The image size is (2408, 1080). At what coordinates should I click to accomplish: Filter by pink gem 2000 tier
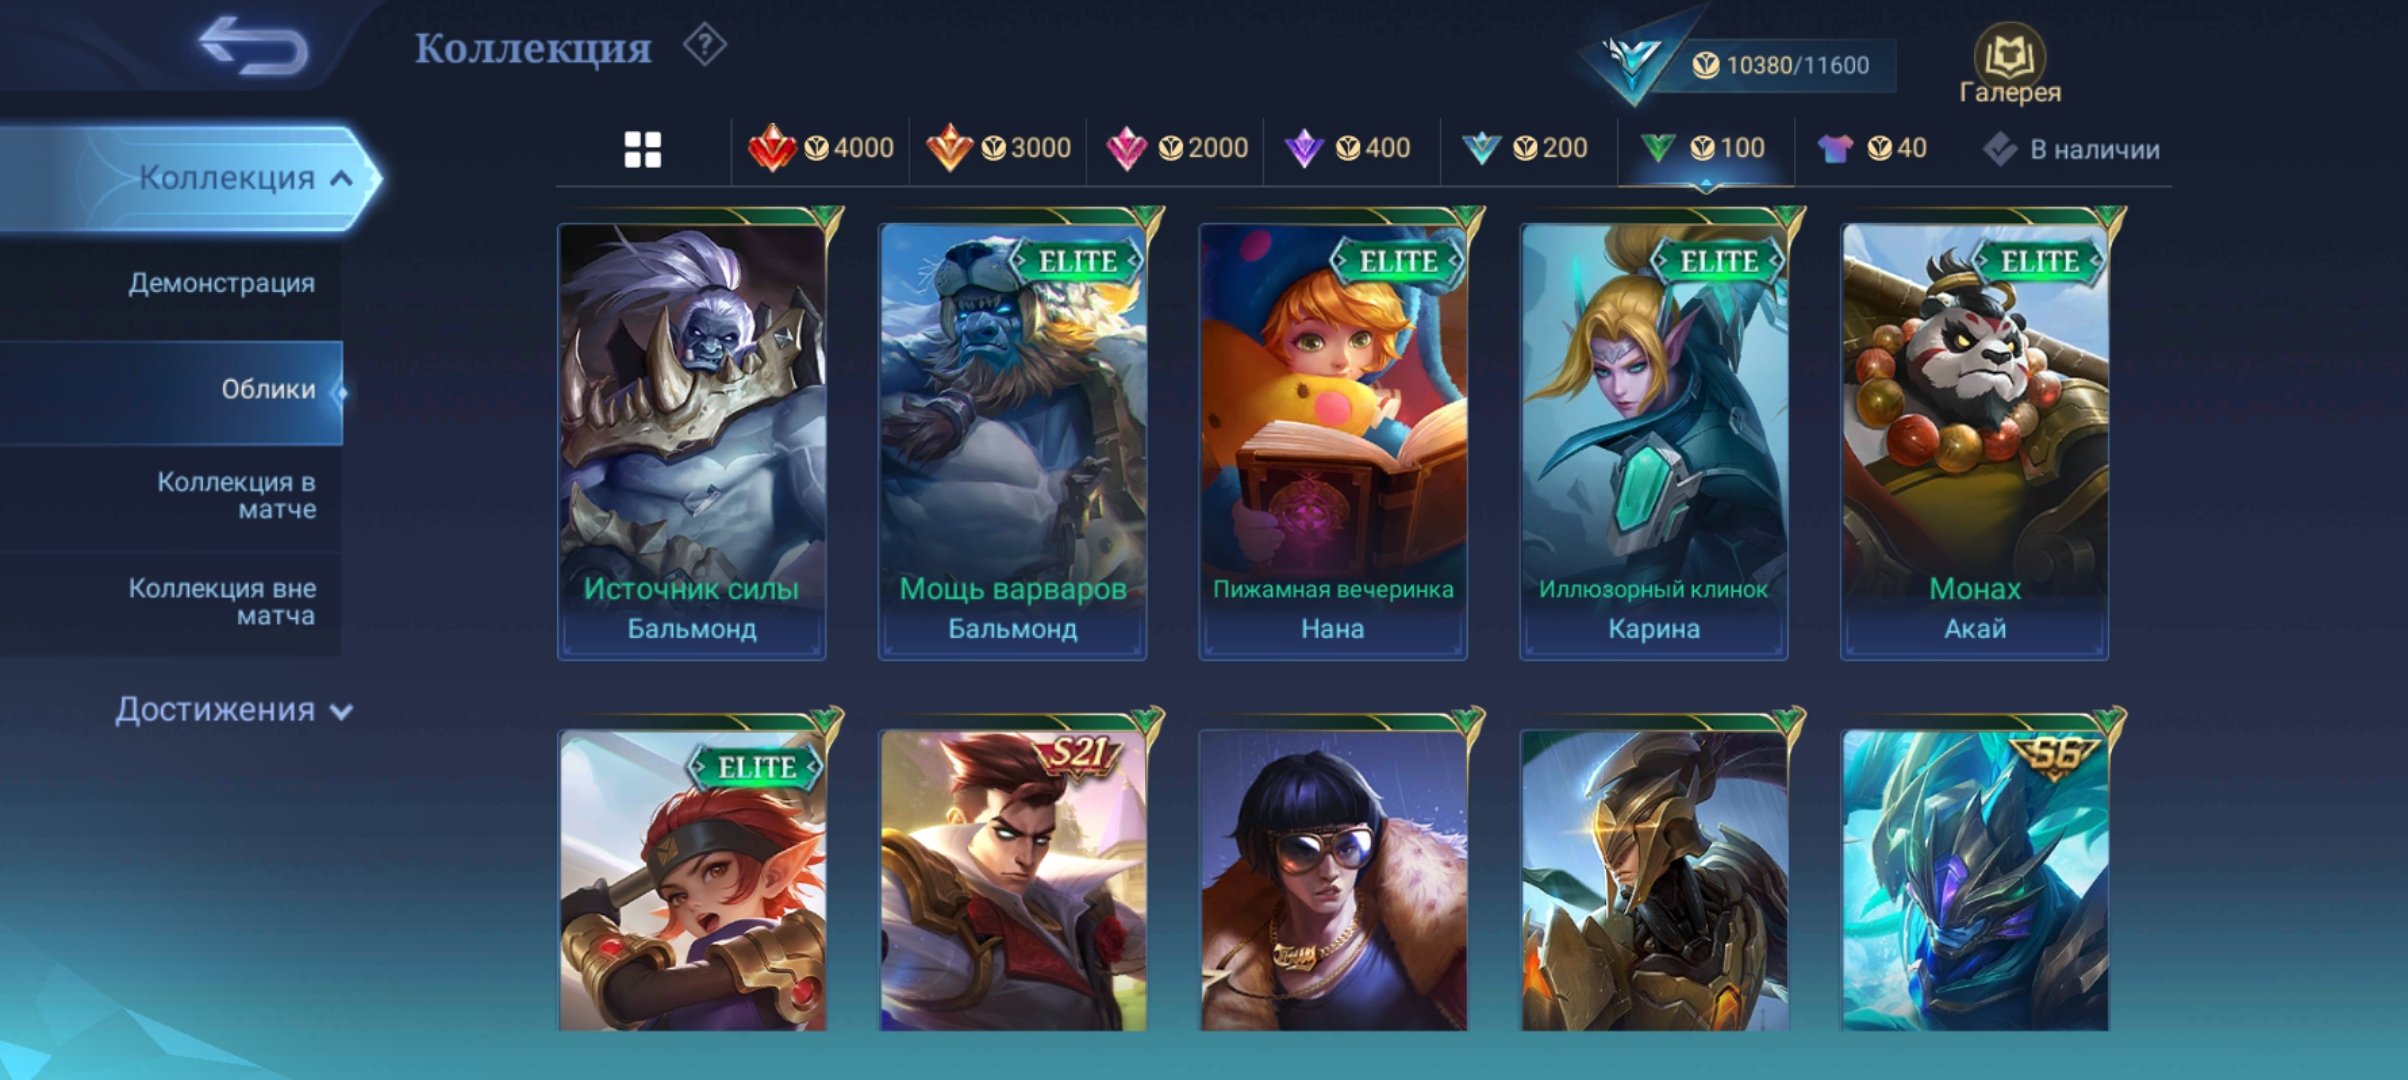pyautogui.click(x=1176, y=149)
